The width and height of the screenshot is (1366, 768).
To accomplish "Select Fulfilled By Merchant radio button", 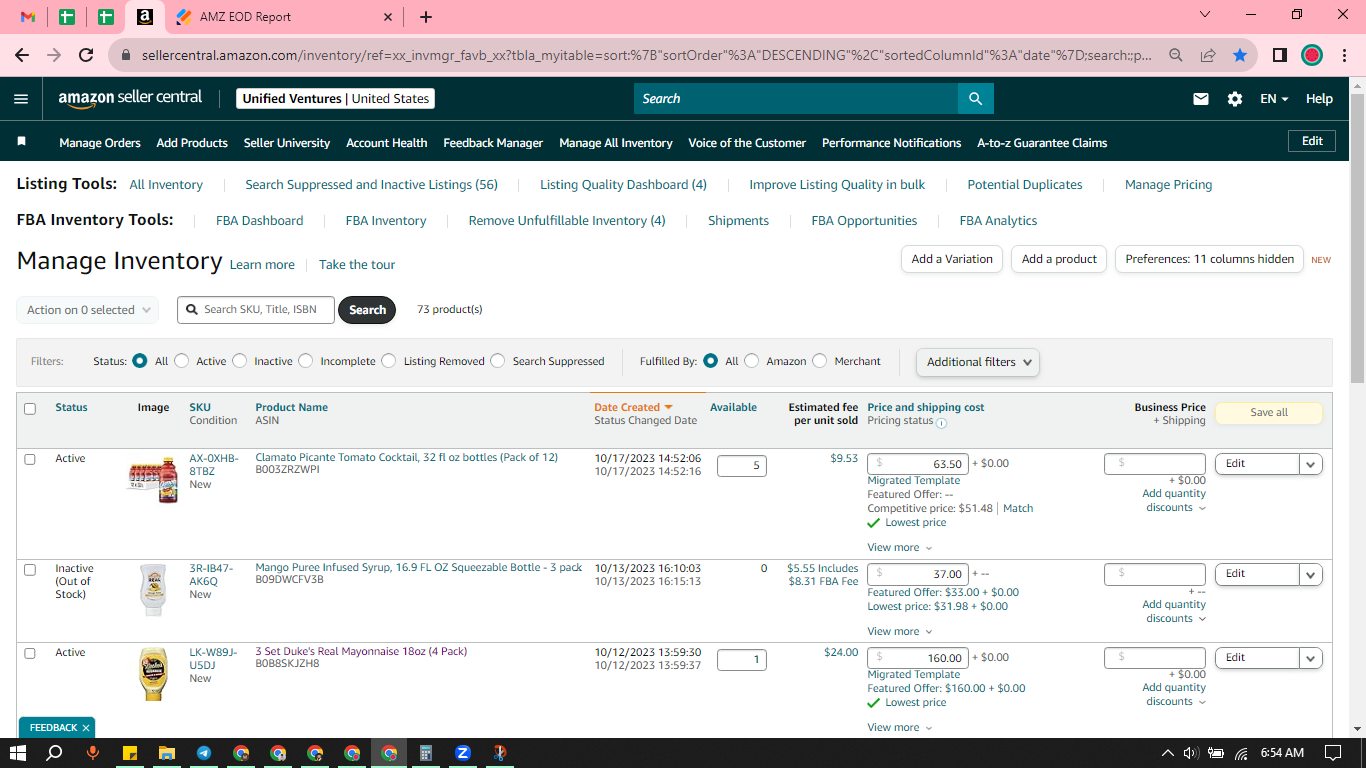I will [820, 361].
